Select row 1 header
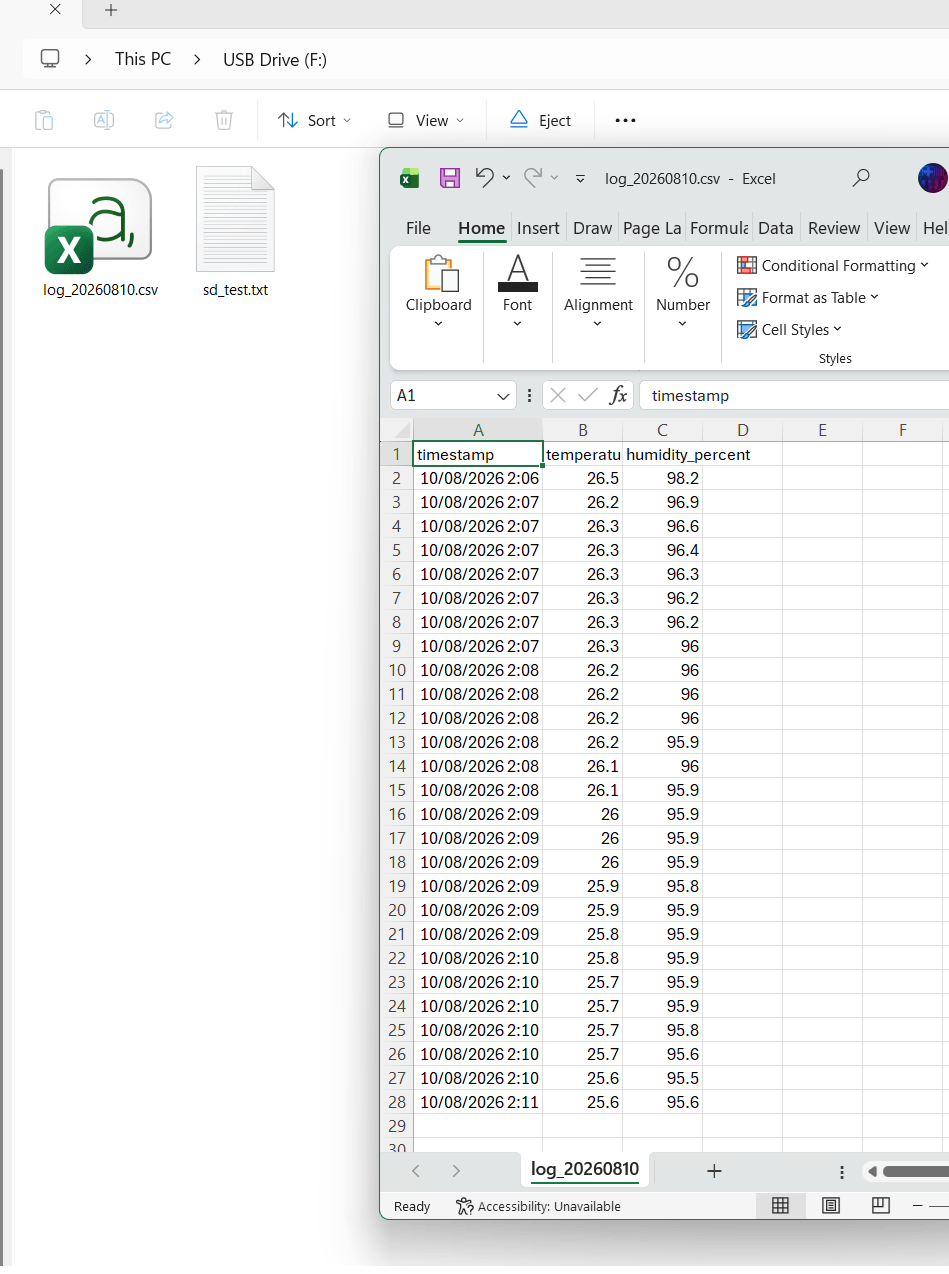949x1274 pixels. coord(397,454)
